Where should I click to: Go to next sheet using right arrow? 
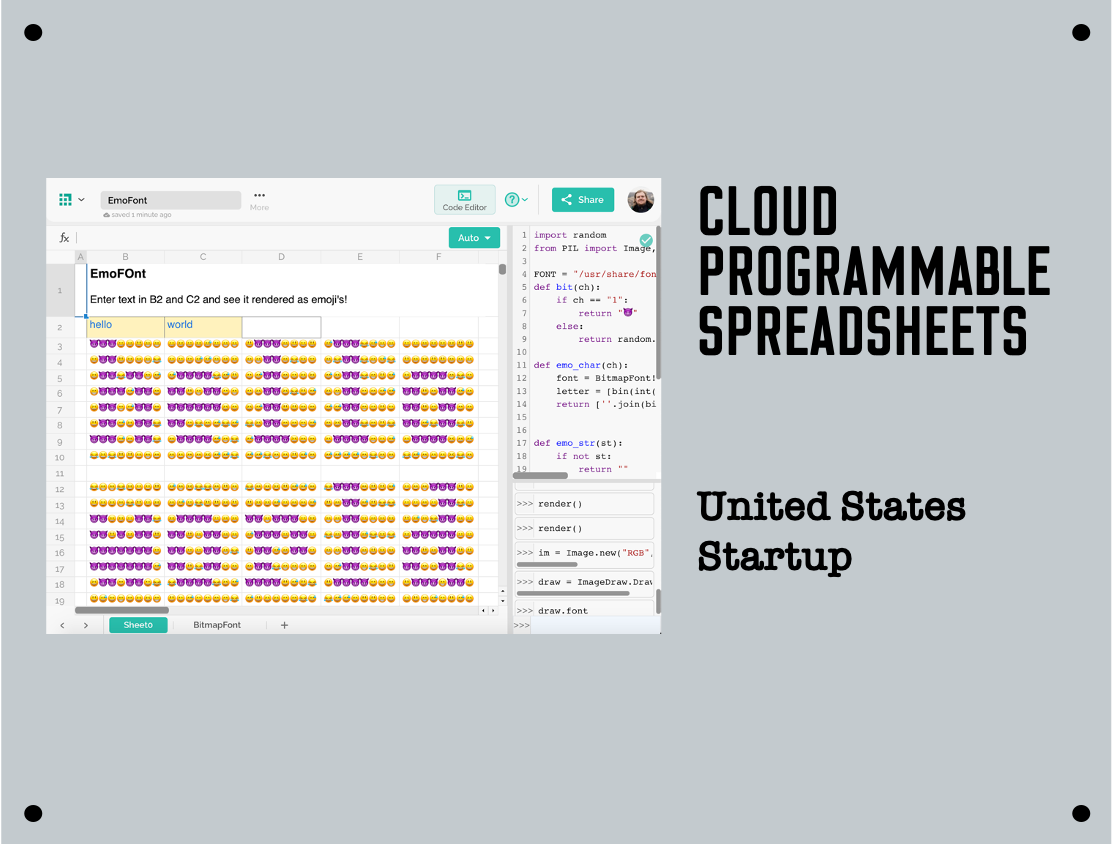(86, 625)
